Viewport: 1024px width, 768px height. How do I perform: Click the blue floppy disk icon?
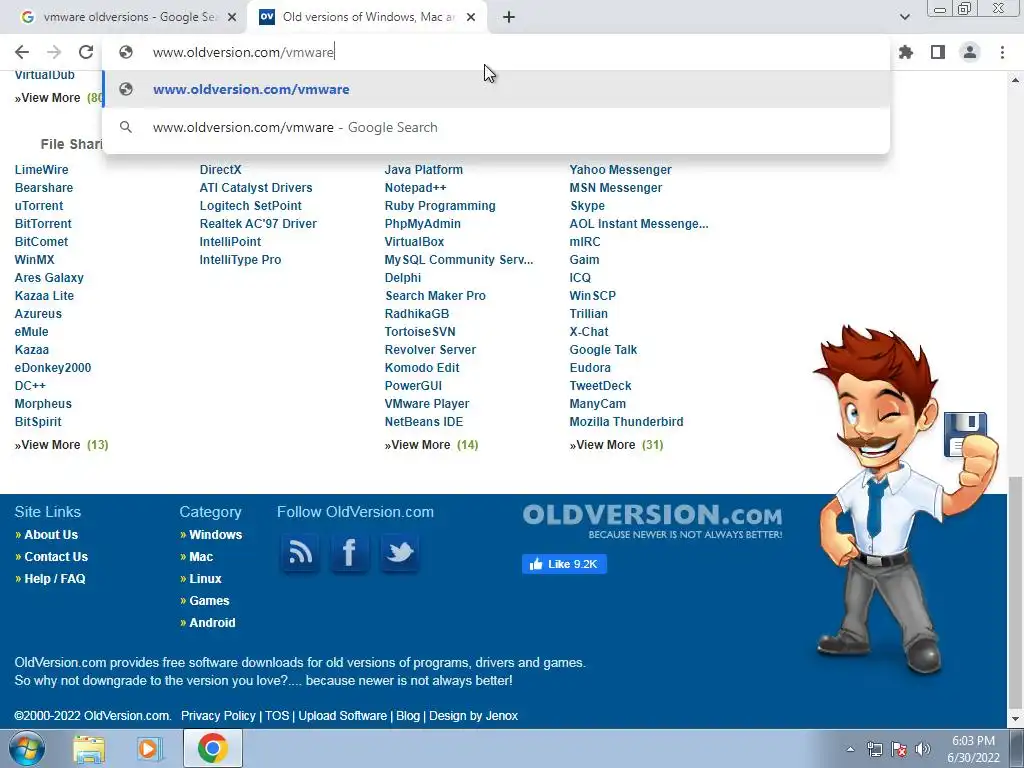point(965,433)
